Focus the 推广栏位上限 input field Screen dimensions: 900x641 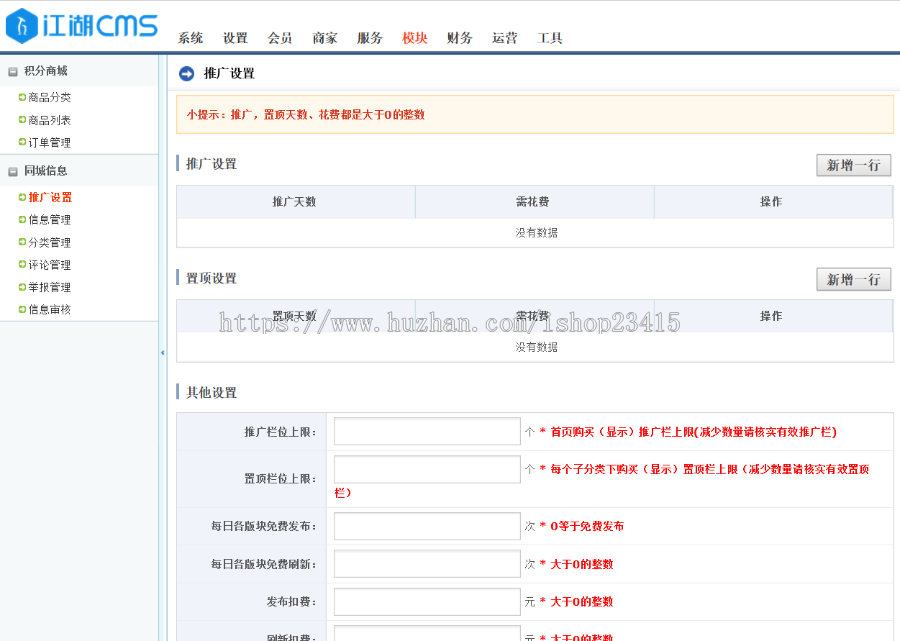(x=427, y=431)
